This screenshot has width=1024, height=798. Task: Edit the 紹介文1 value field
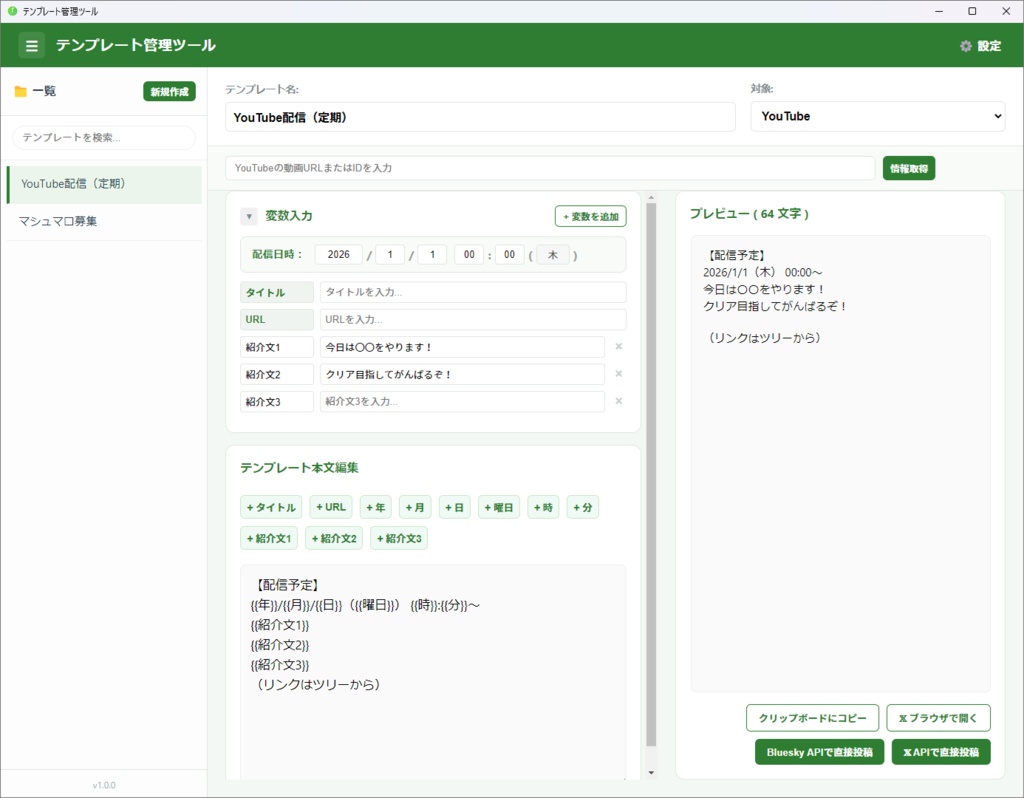(x=462, y=347)
